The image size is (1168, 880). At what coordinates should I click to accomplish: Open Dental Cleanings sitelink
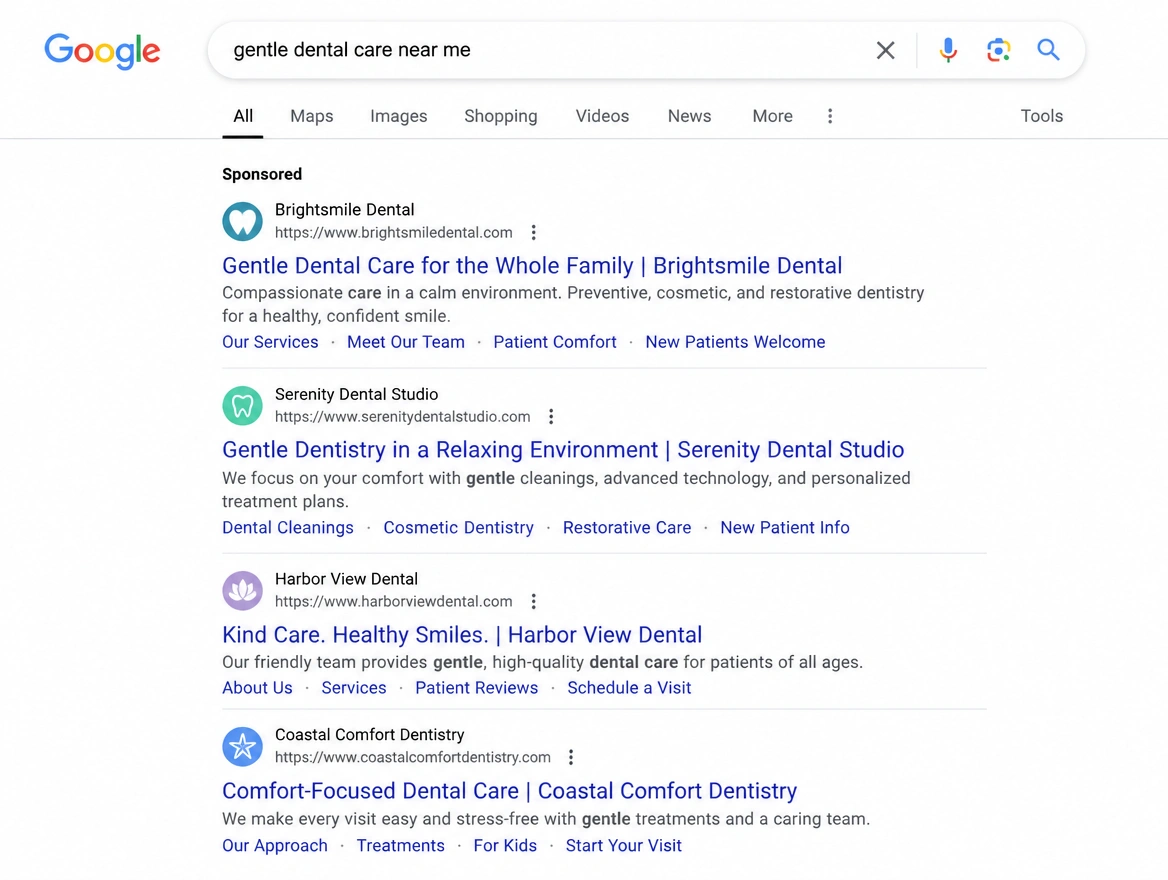288,528
